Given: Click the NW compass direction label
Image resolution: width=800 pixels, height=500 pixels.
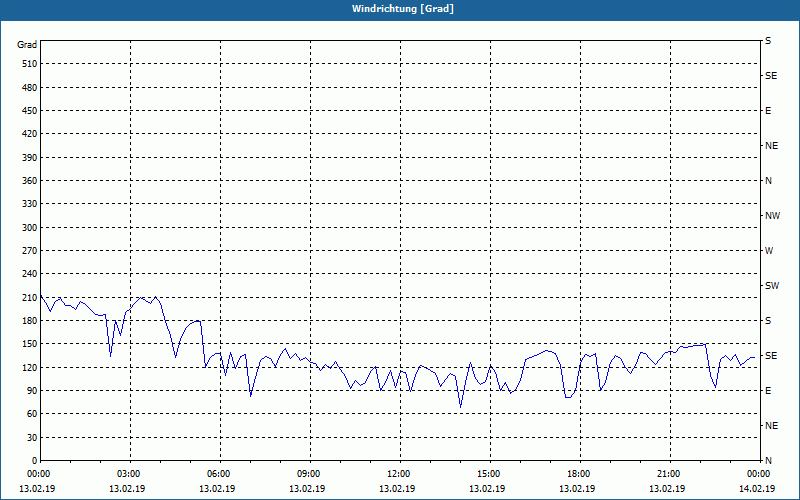Looking at the screenshot, I should [x=772, y=216].
